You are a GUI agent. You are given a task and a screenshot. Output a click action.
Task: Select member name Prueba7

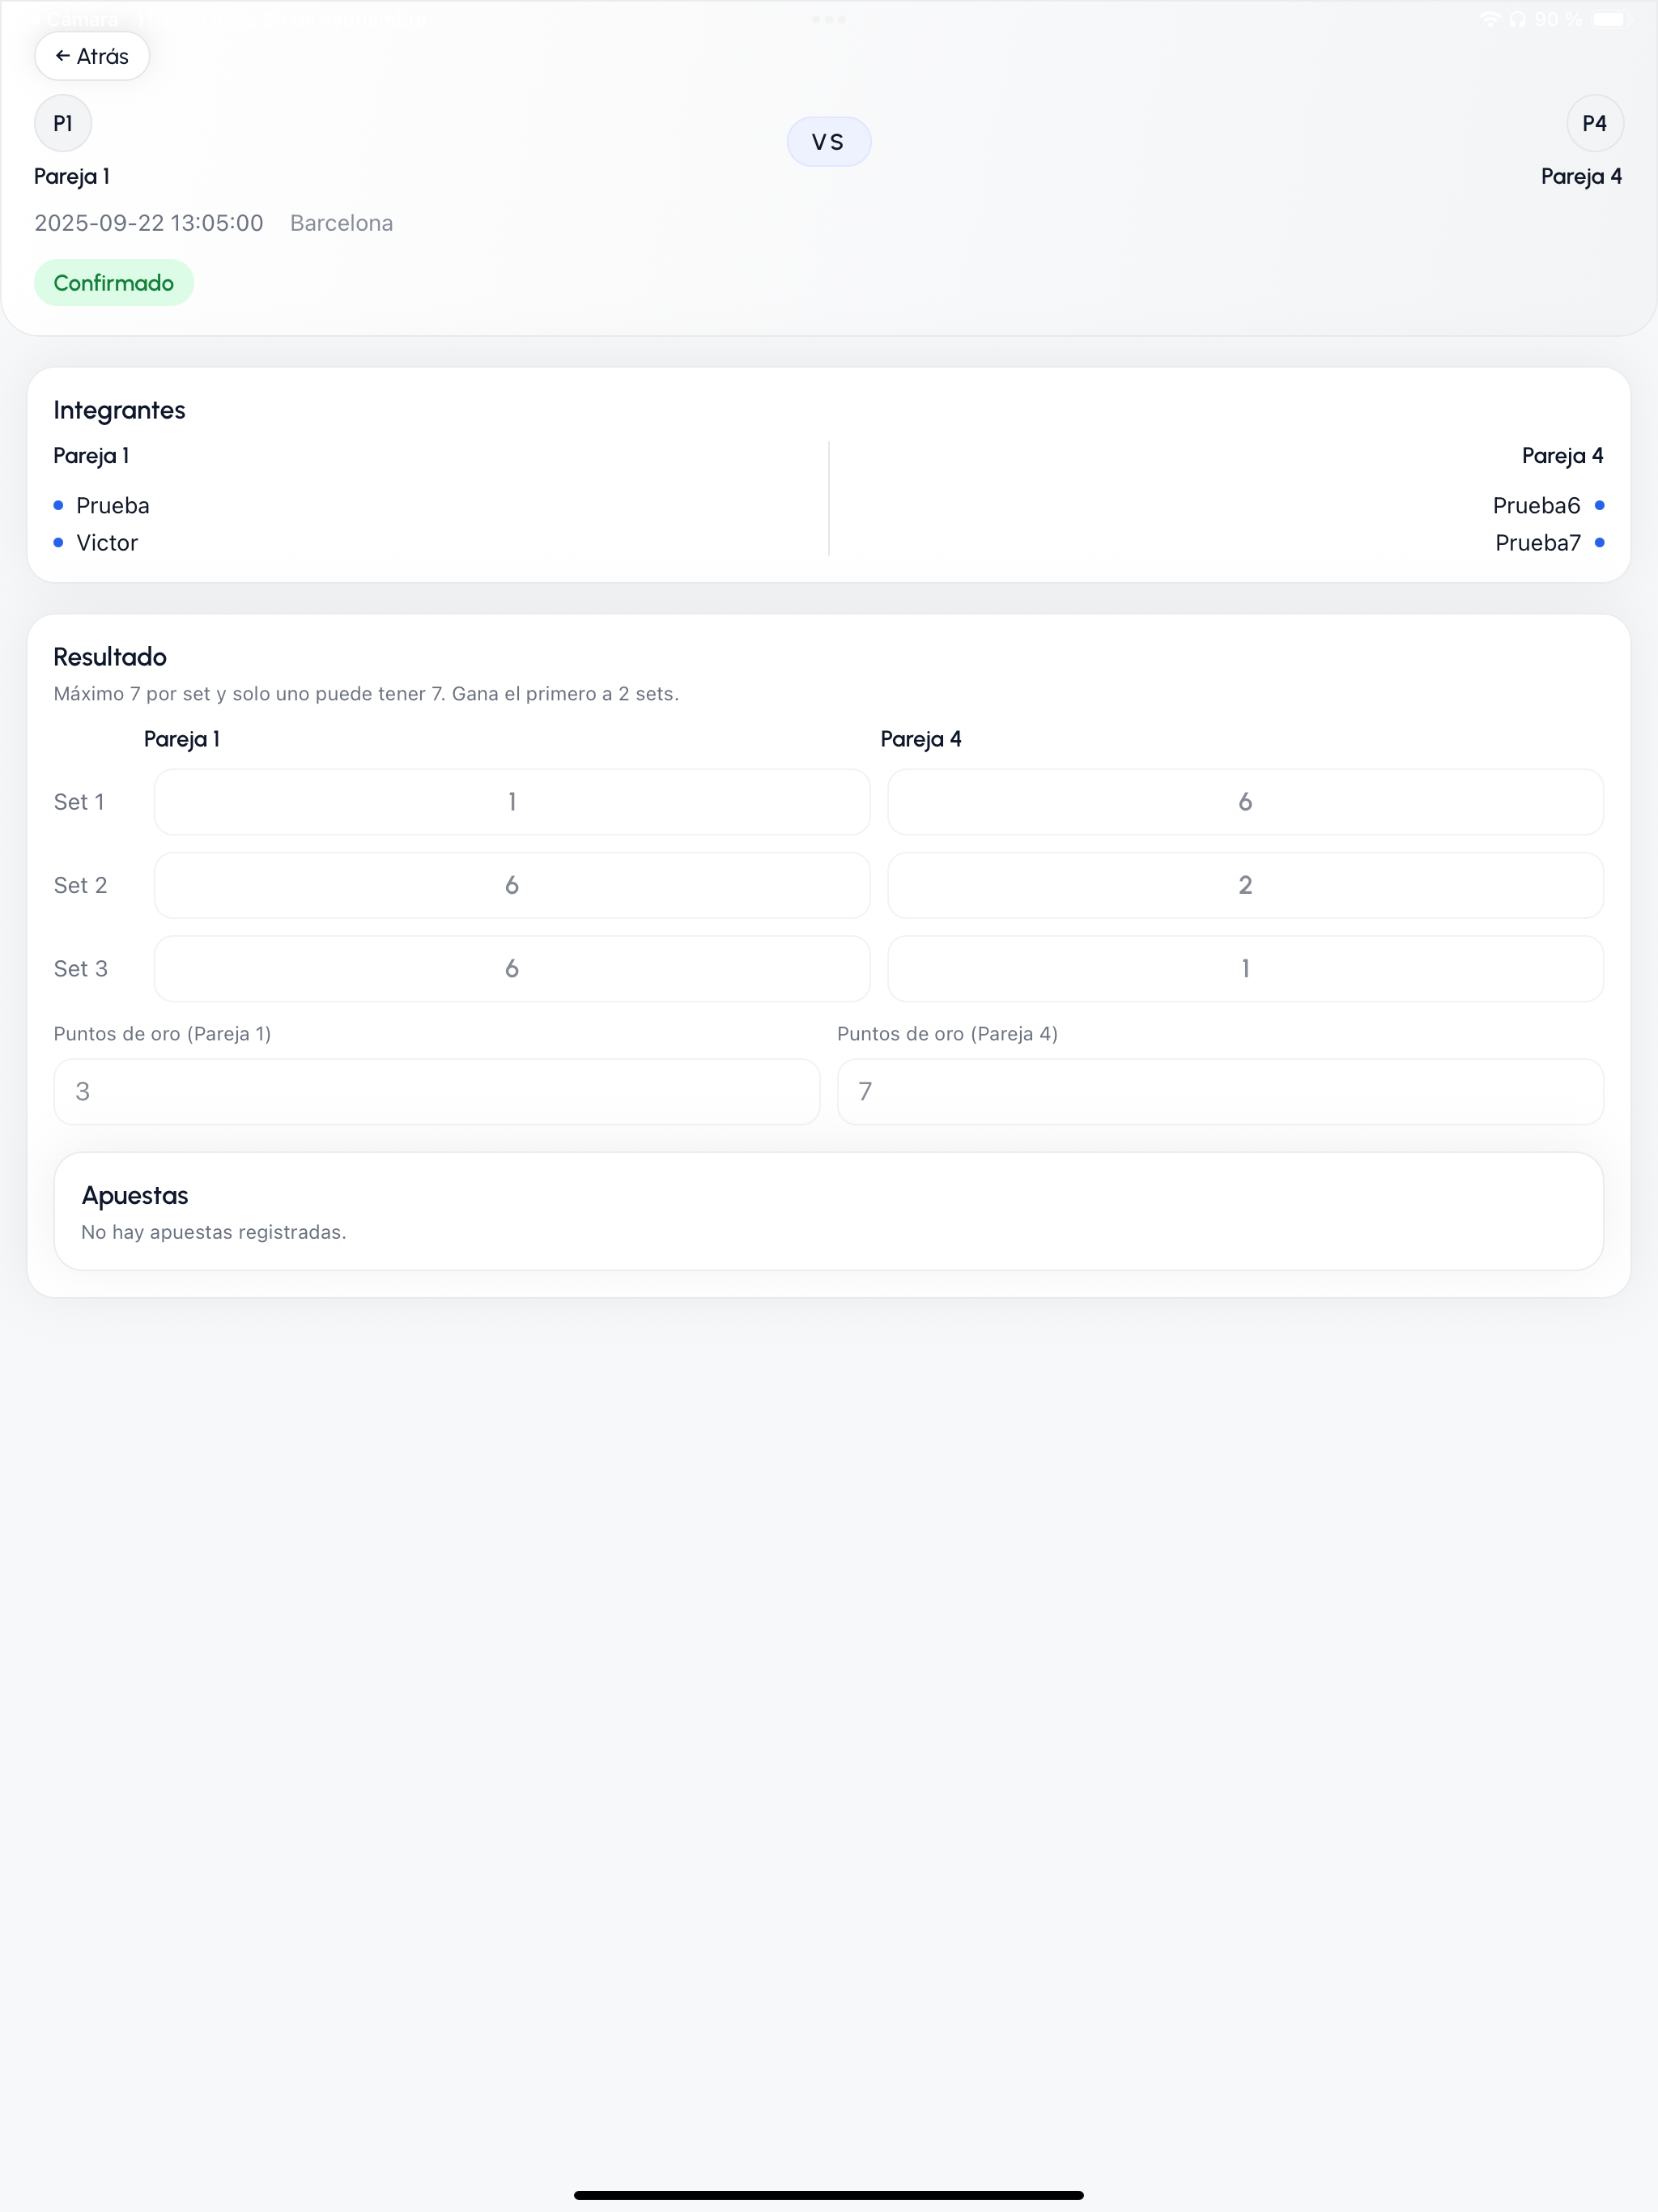pyautogui.click(x=1538, y=543)
